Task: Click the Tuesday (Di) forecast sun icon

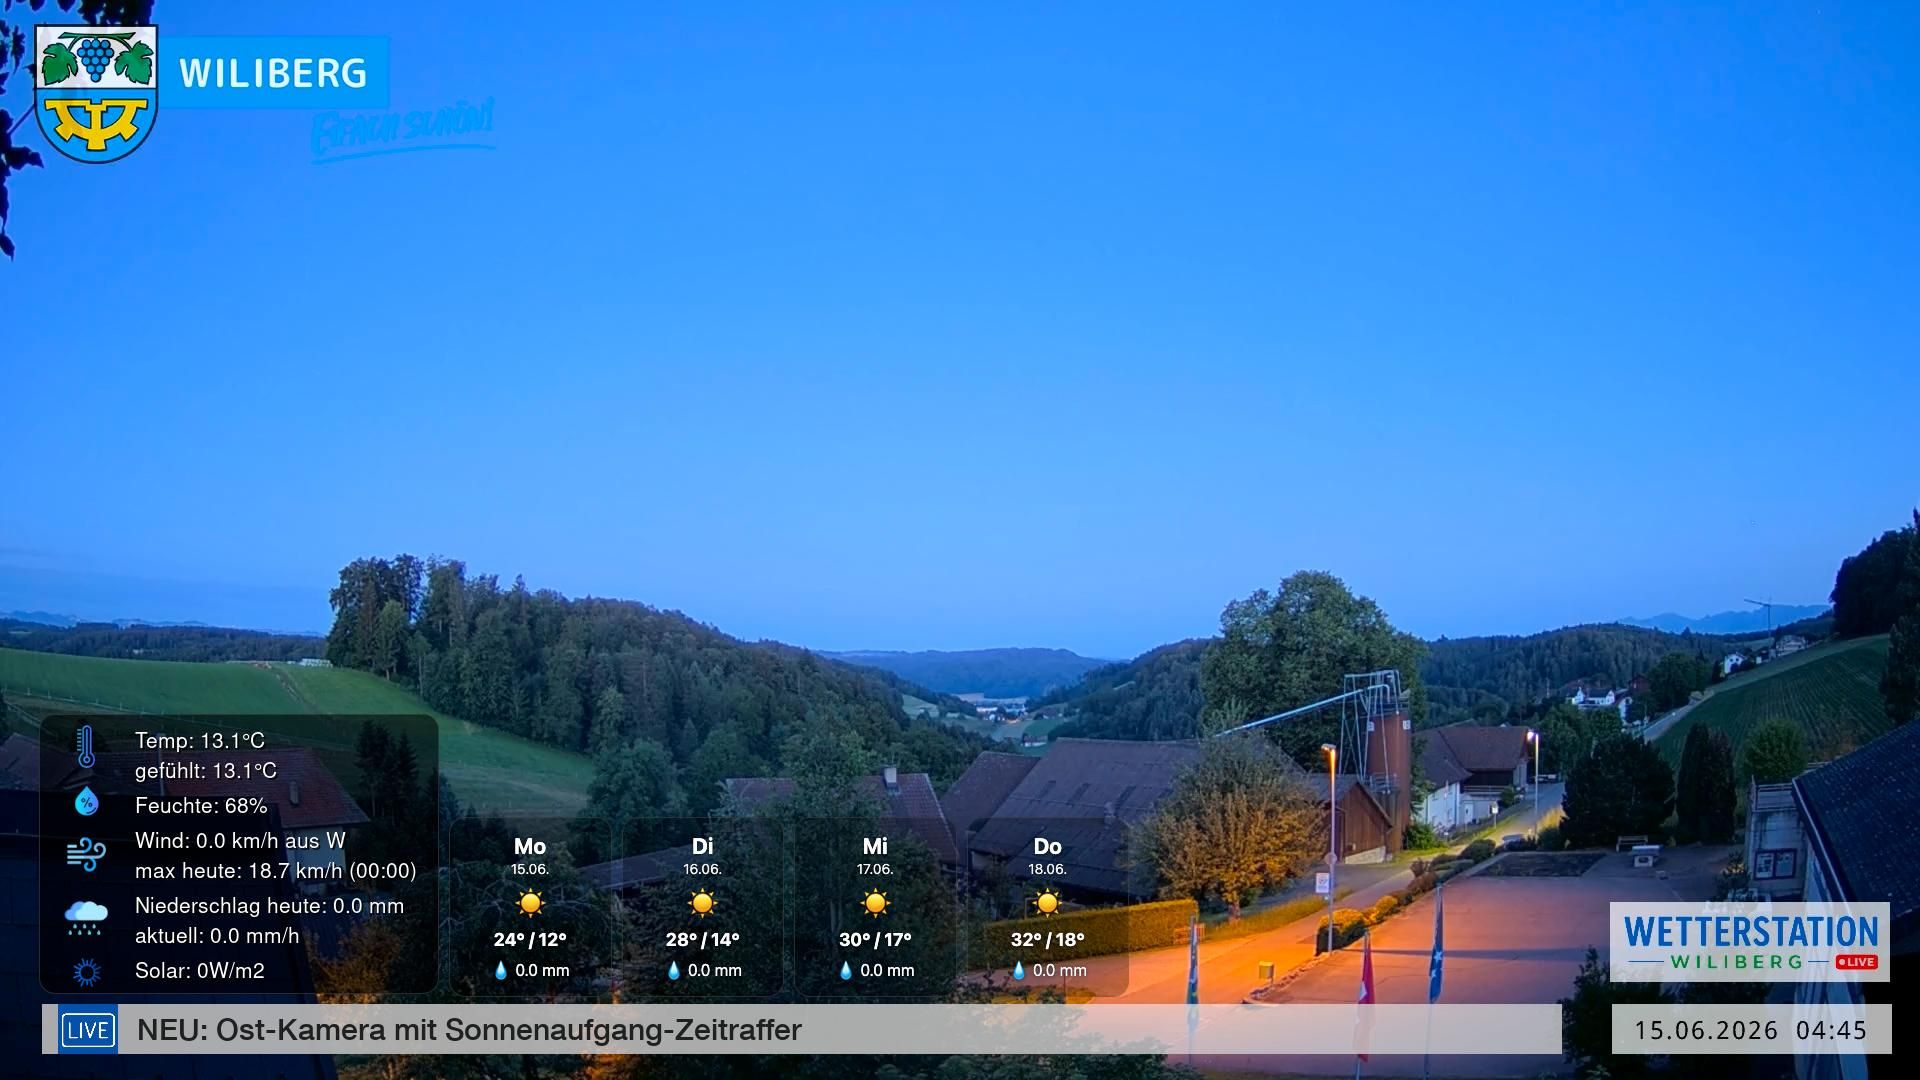Action: (x=702, y=903)
